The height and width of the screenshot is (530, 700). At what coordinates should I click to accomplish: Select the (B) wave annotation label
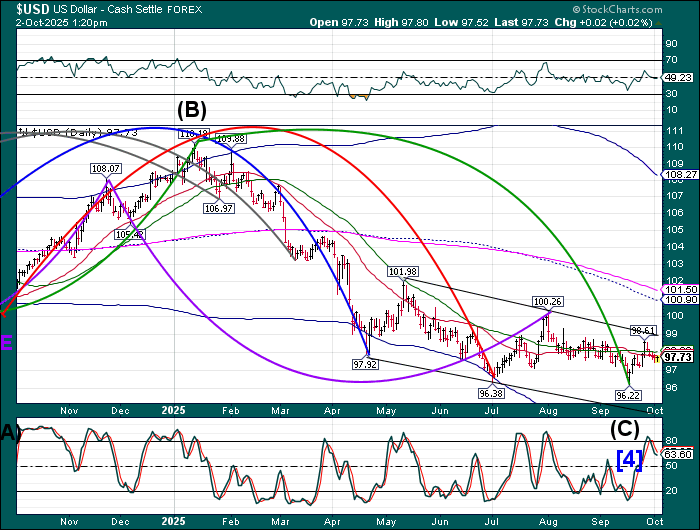pos(192,110)
